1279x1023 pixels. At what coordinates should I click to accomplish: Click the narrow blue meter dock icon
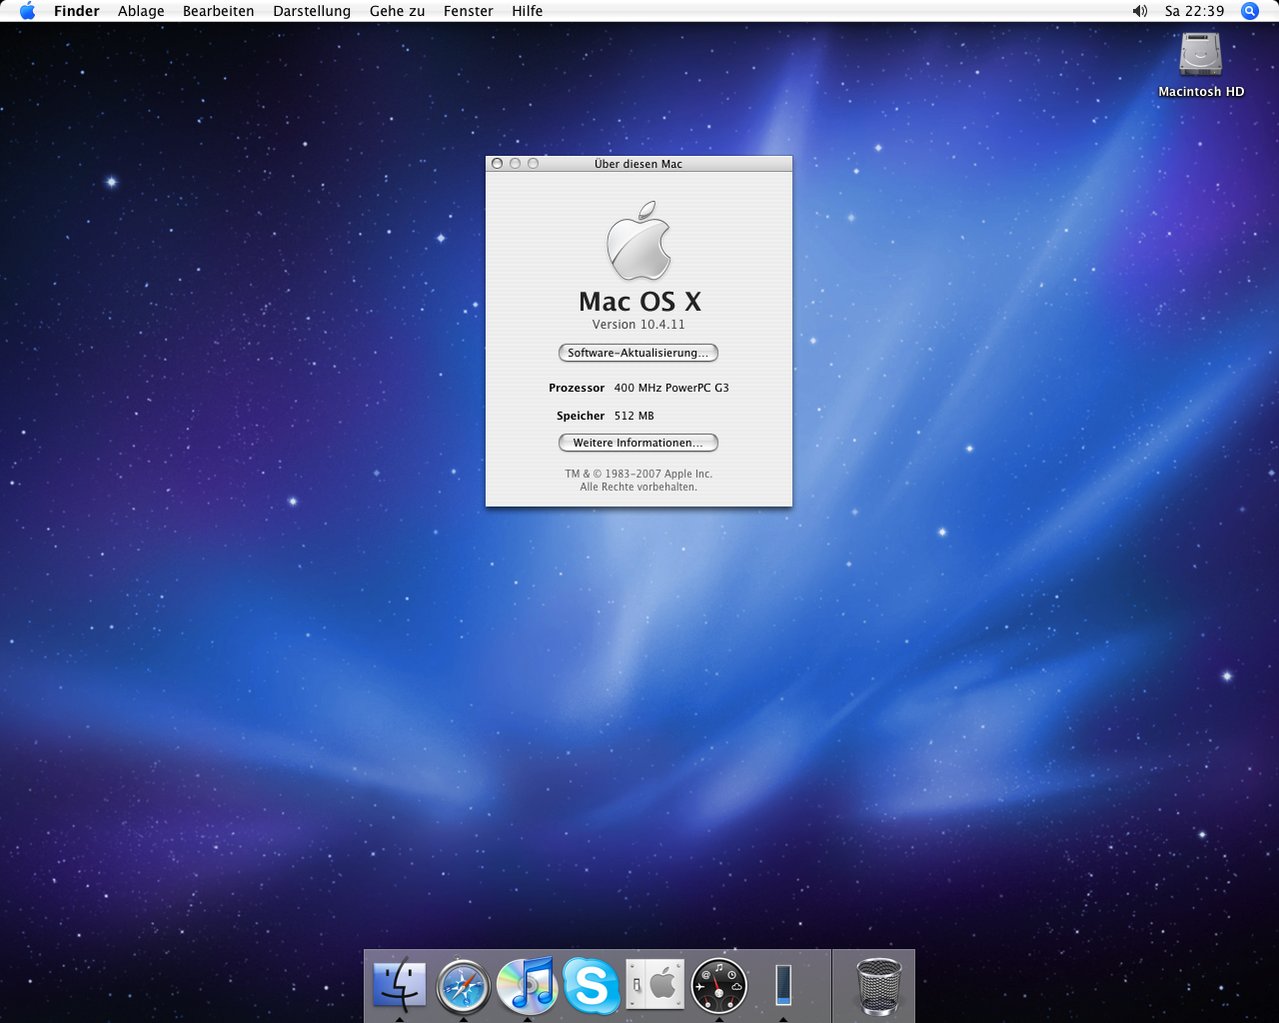click(x=783, y=985)
